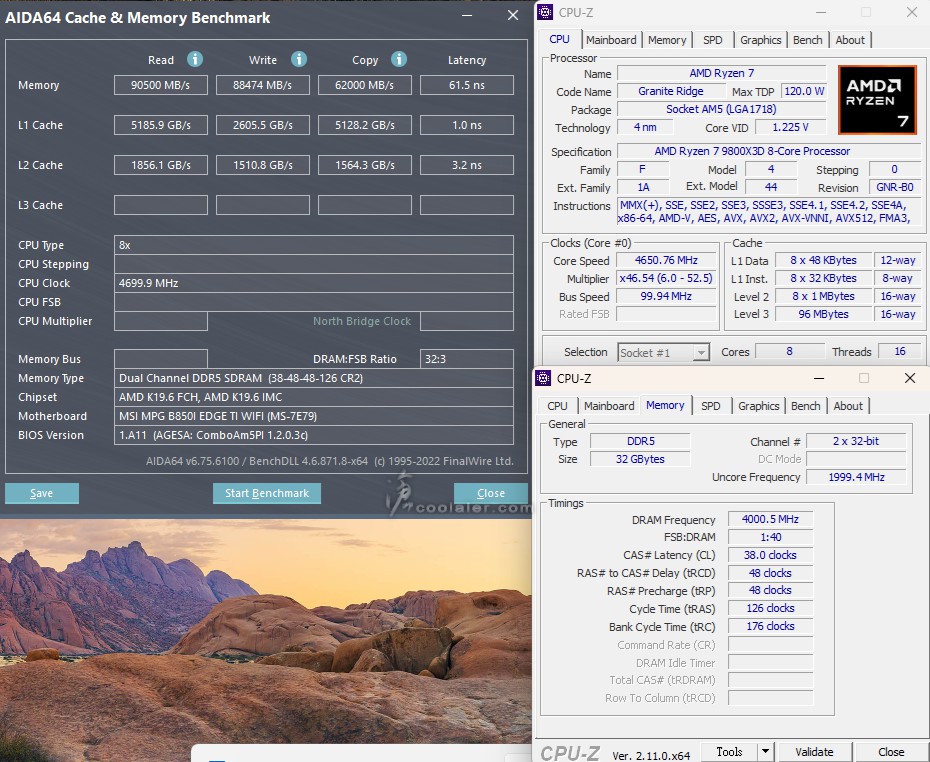Select Memory tab in lower CPU-Z window
The image size is (930, 762).
665,406
